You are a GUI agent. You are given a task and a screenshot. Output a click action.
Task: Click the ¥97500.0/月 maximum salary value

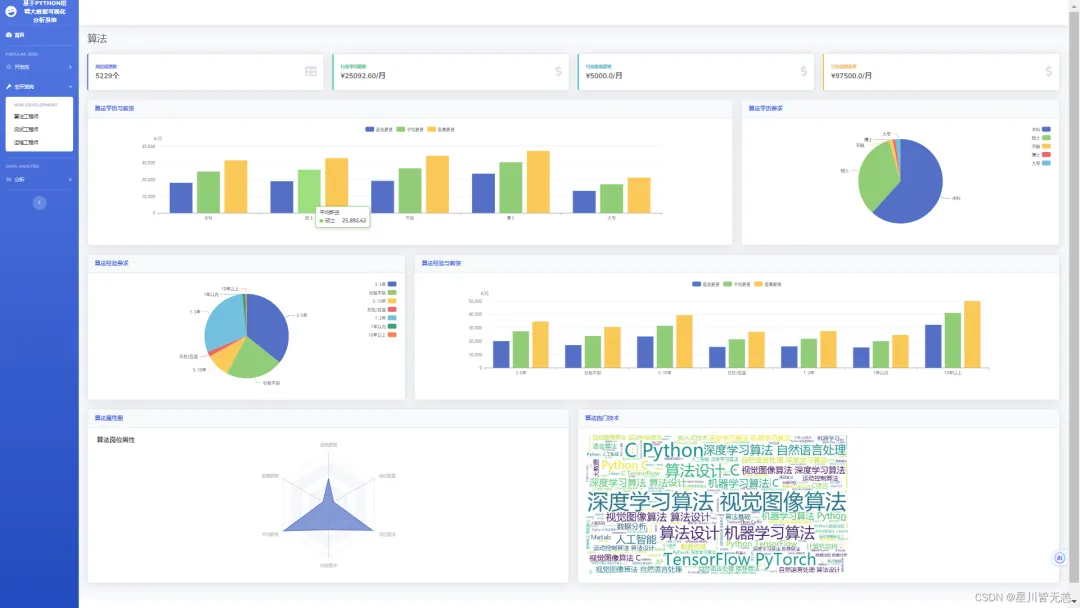[x=851, y=76]
